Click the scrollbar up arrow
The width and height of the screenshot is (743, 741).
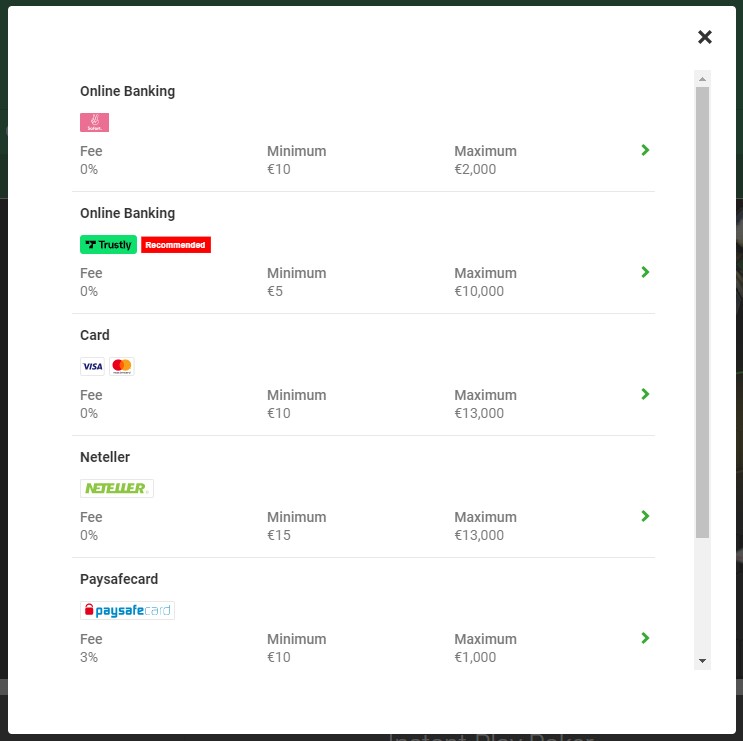point(702,79)
